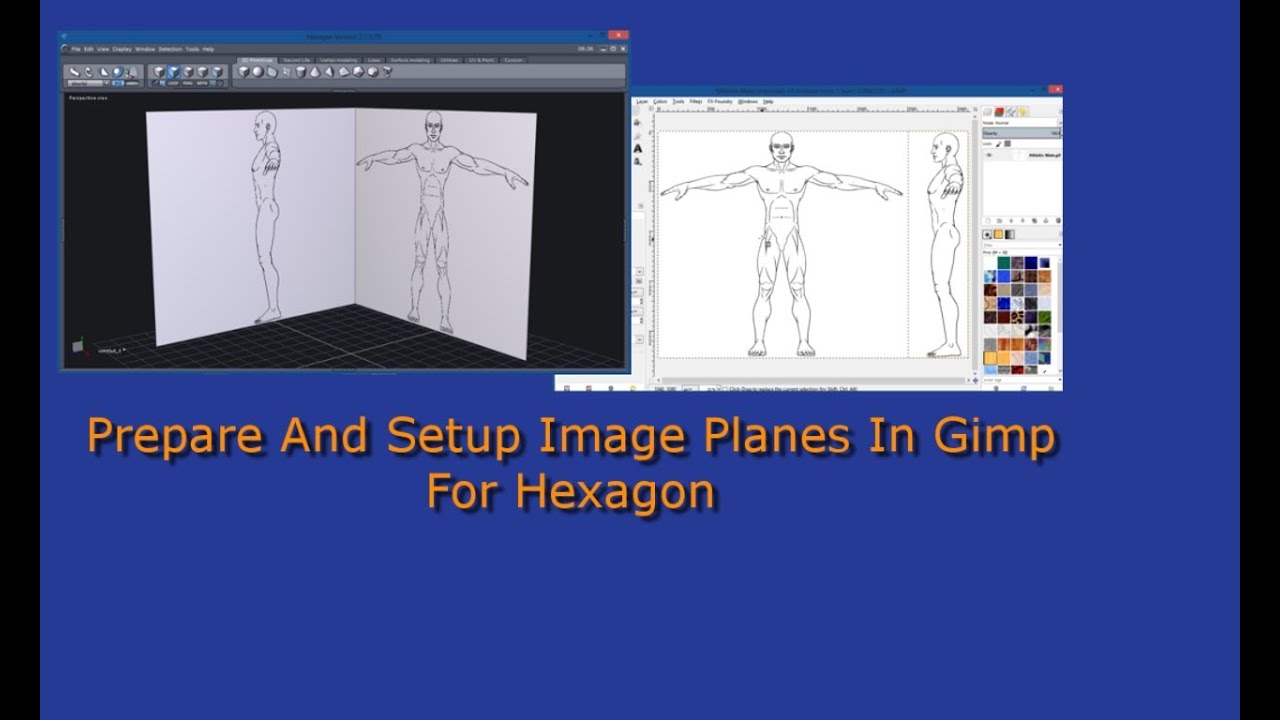Open the 3D Primitives tab in Hexagon
Viewport: 1280px width, 720px height.
[257, 60]
